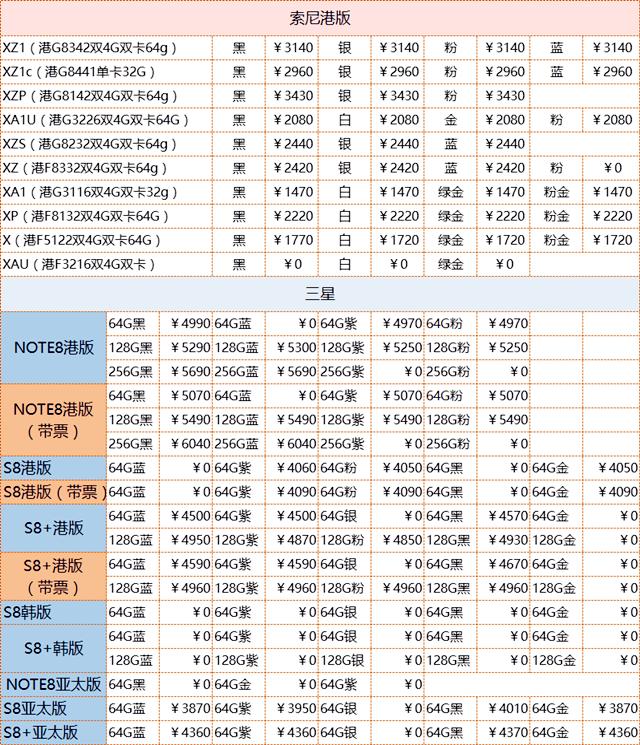Select the XA1（港G3116双4G双卡32g）model cell

[106, 192]
